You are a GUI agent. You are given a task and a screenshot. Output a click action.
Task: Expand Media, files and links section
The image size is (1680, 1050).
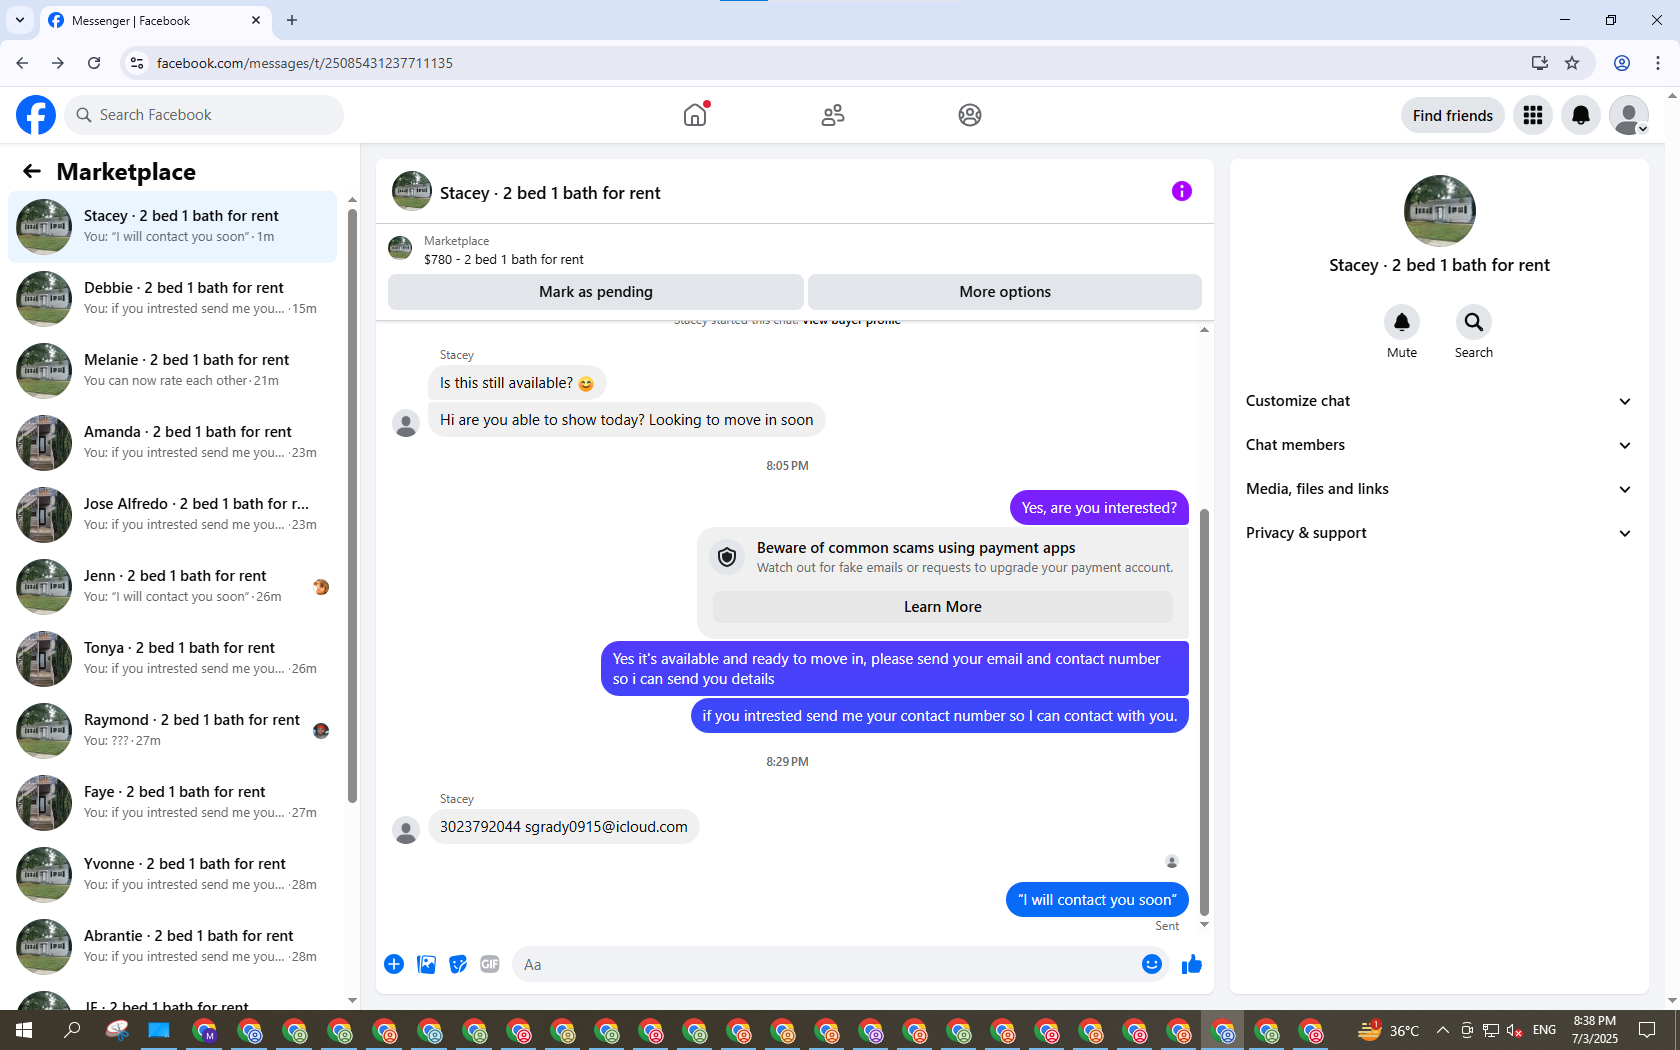click(1439, 489)
